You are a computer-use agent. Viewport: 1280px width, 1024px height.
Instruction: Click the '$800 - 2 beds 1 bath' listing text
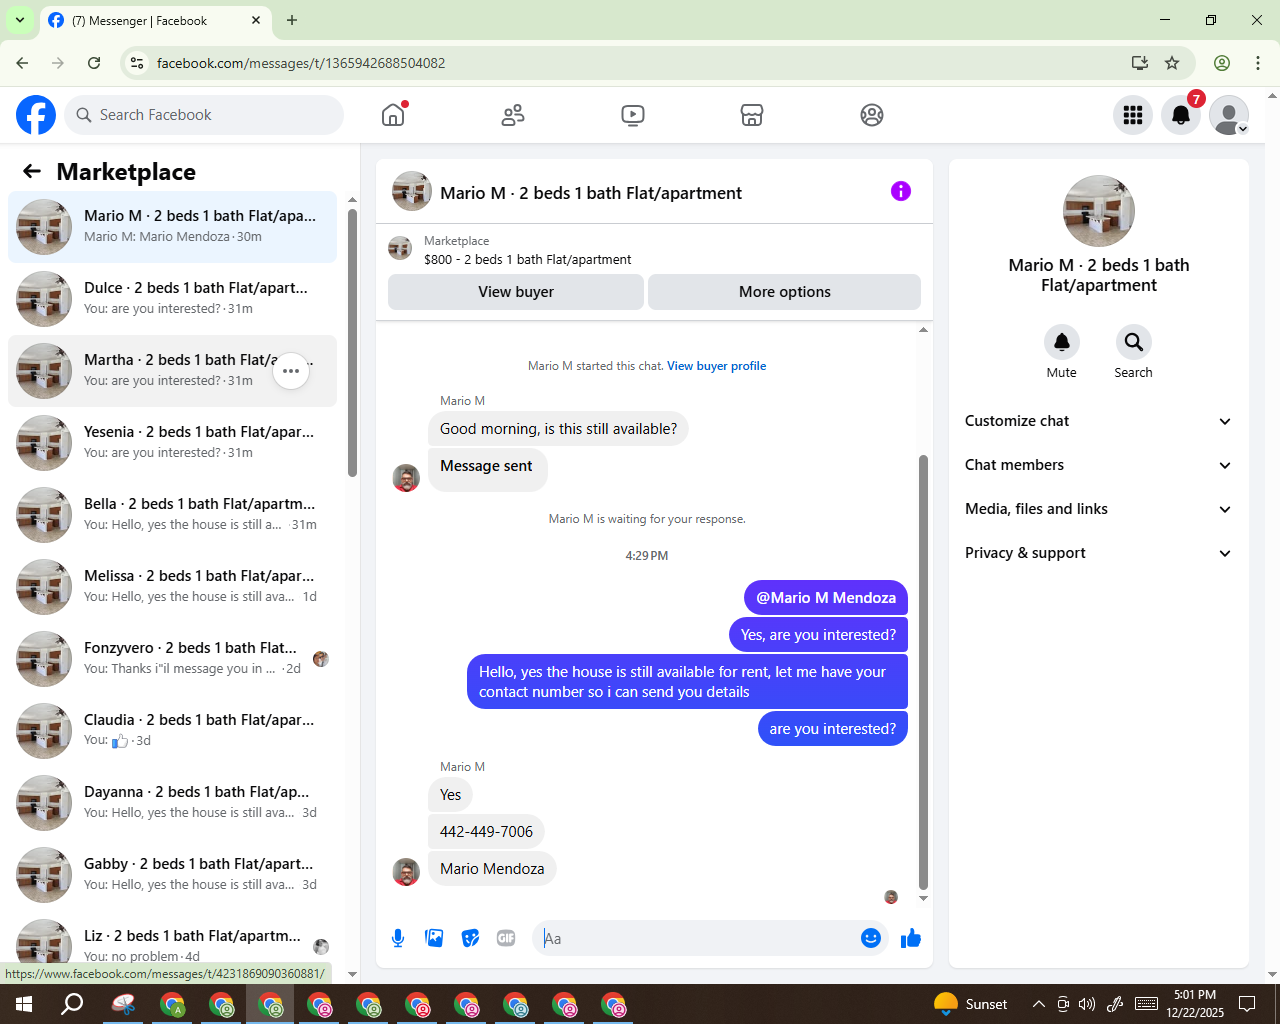[x=528, y=260]
